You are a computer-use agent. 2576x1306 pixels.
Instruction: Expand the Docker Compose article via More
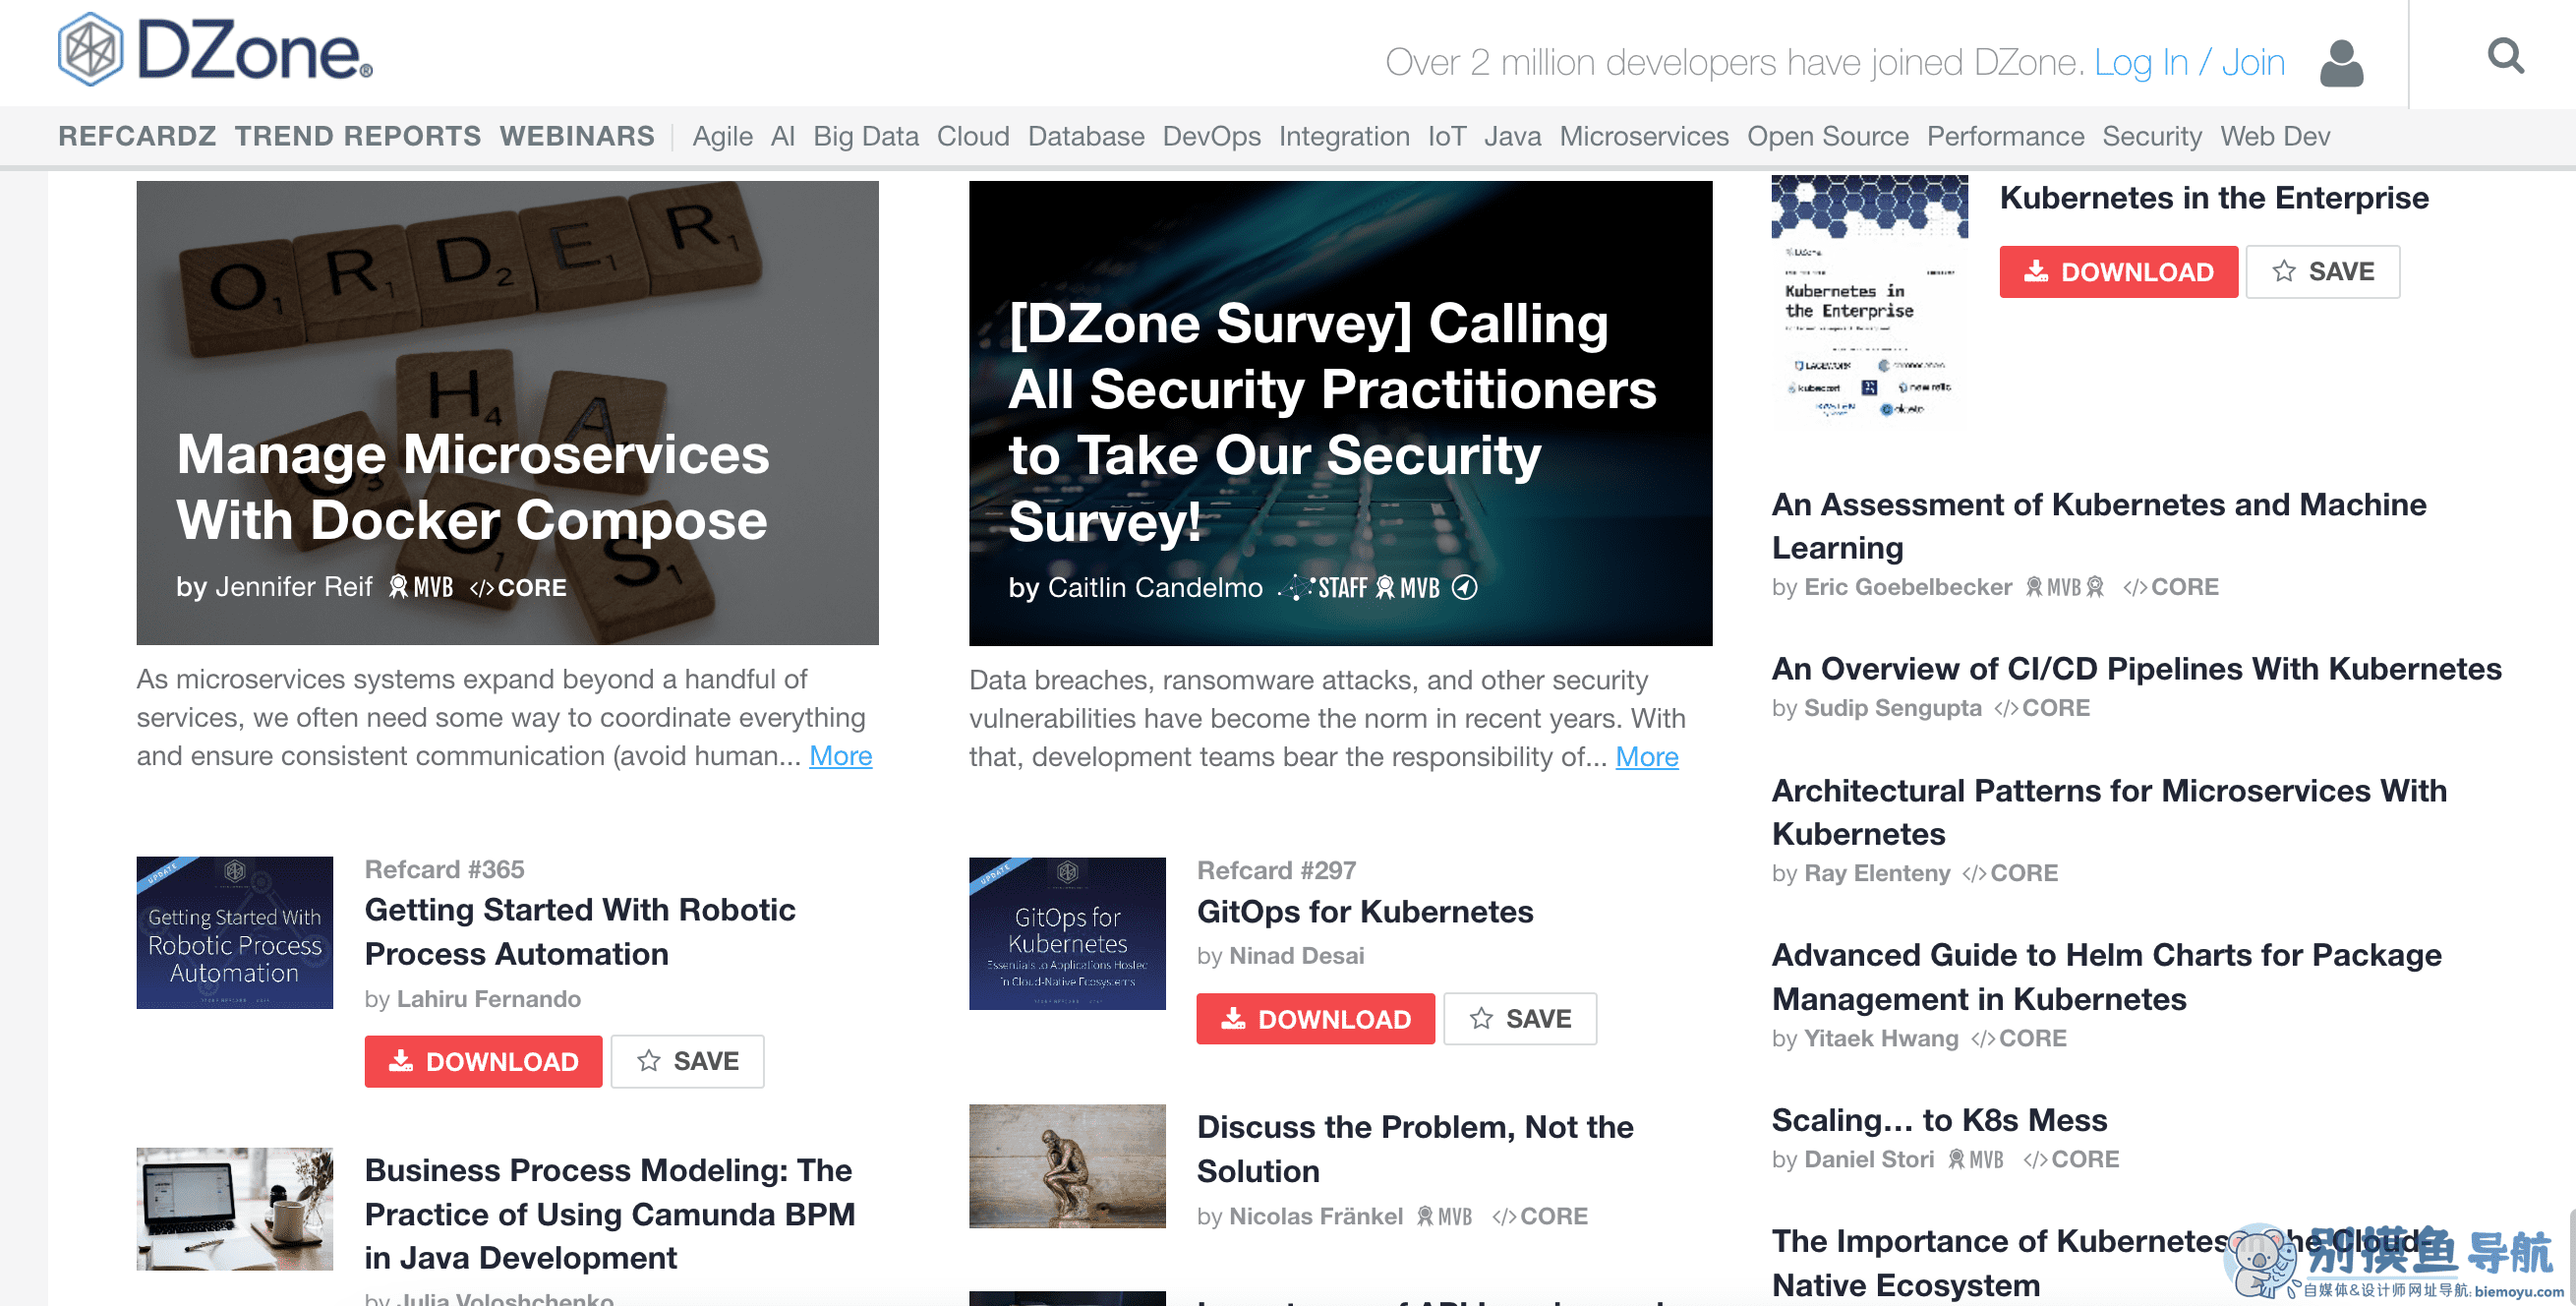(x=840, y=755)
